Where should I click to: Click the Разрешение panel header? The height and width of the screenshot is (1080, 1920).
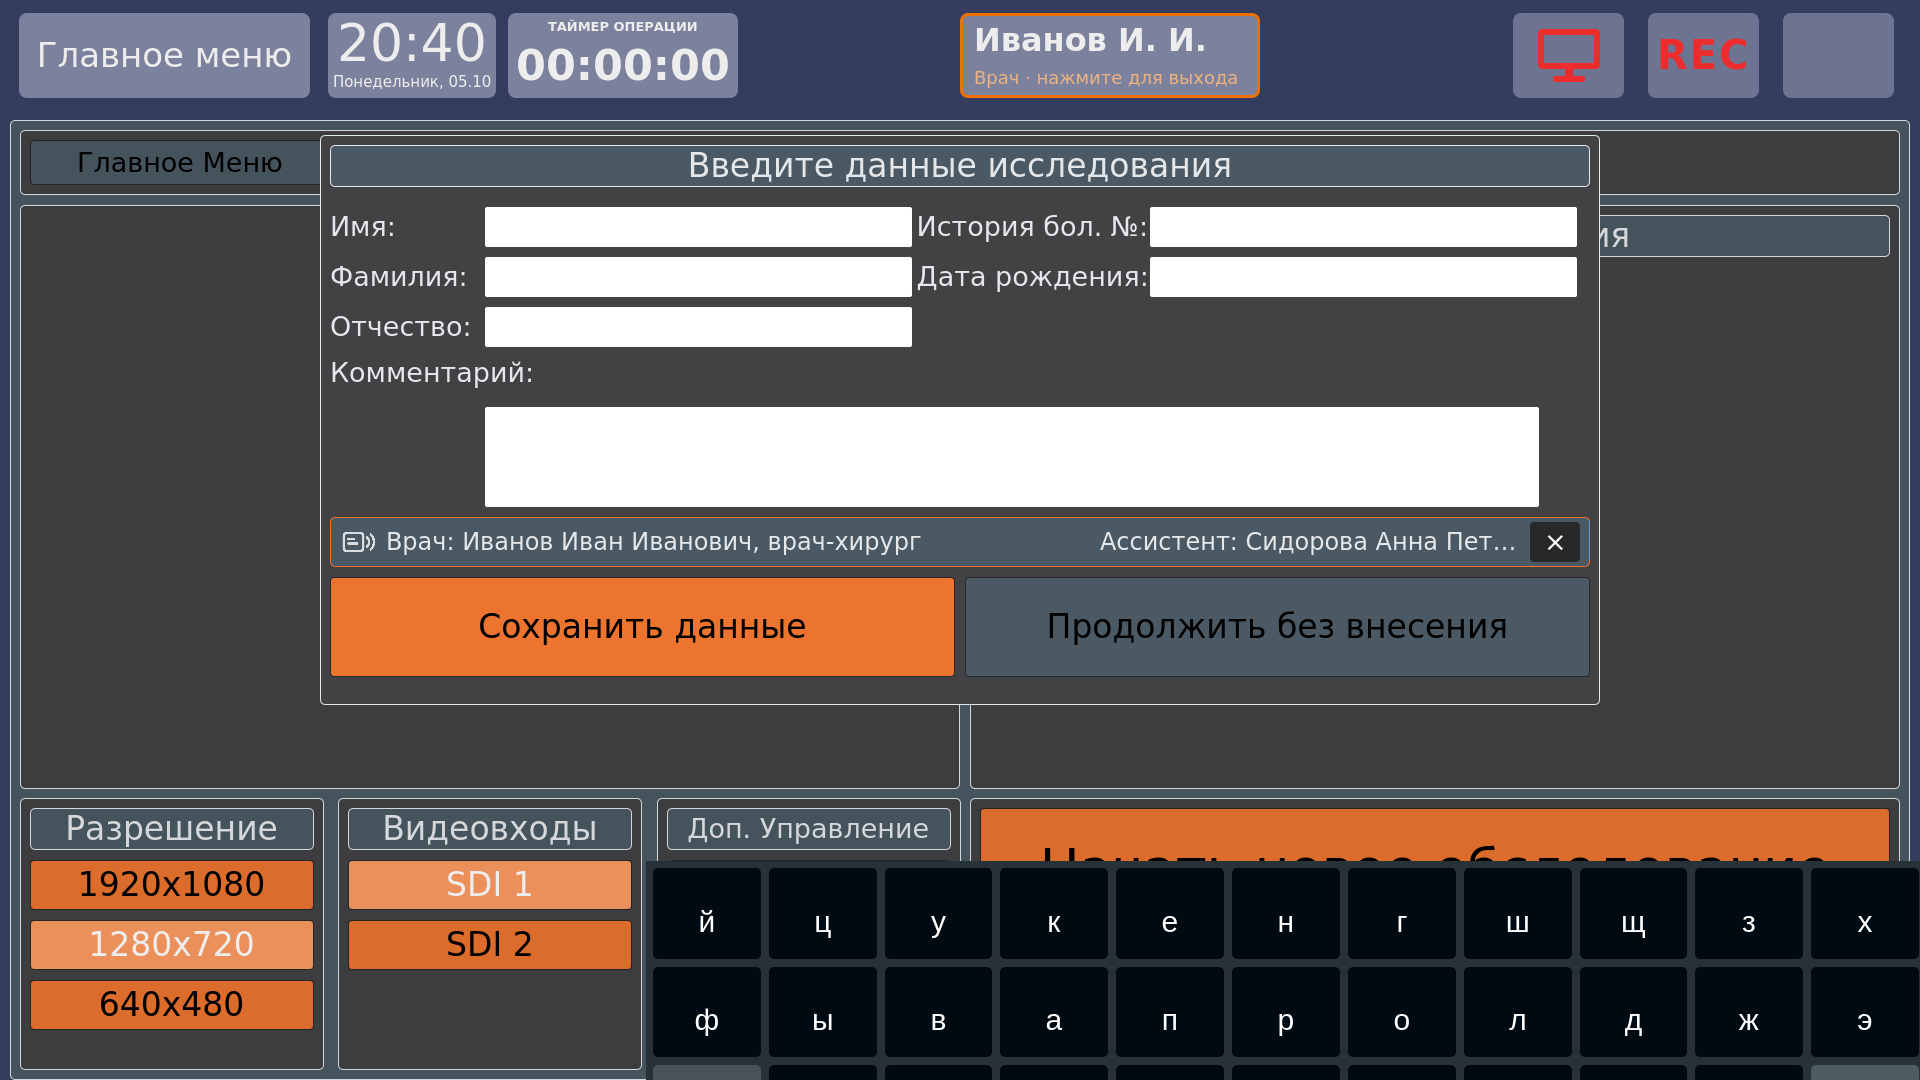172,829
